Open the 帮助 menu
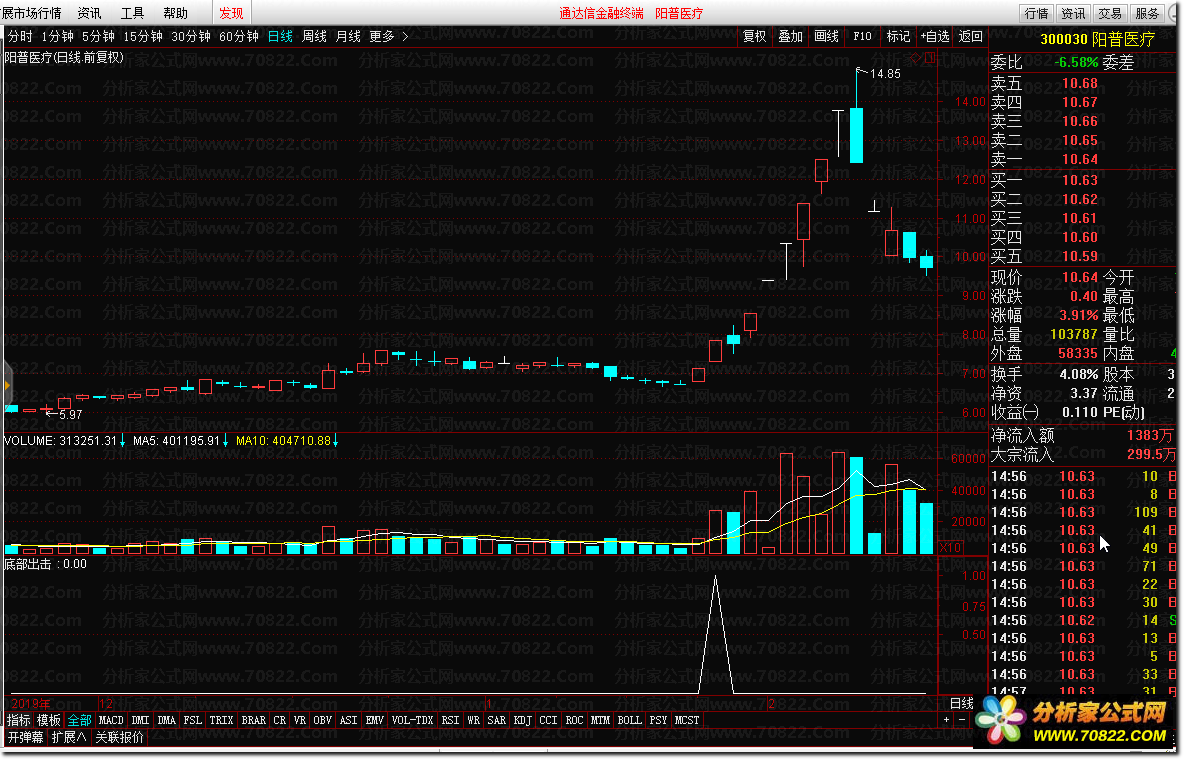The width and height of the screenshot is (1185, 760). (x=175, y=13)
